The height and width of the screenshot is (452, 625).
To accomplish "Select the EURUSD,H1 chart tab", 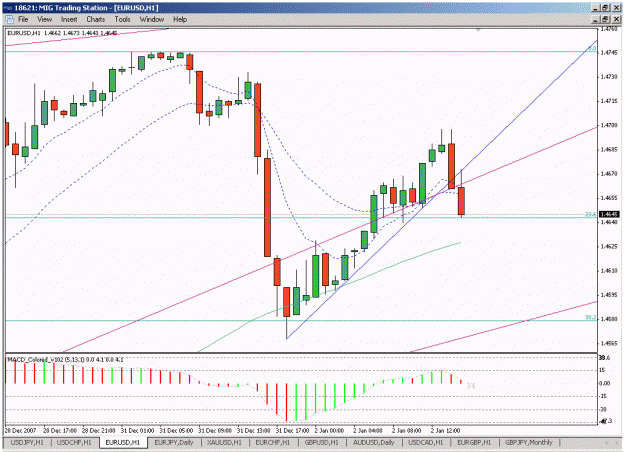I will 123,442.
